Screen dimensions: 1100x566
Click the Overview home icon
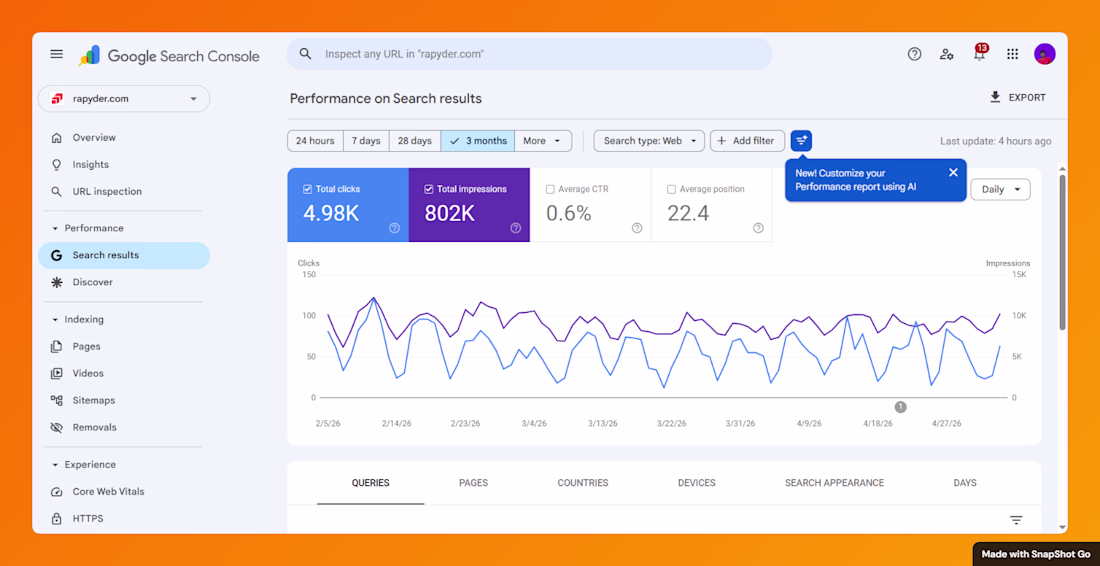pos(57,137)
